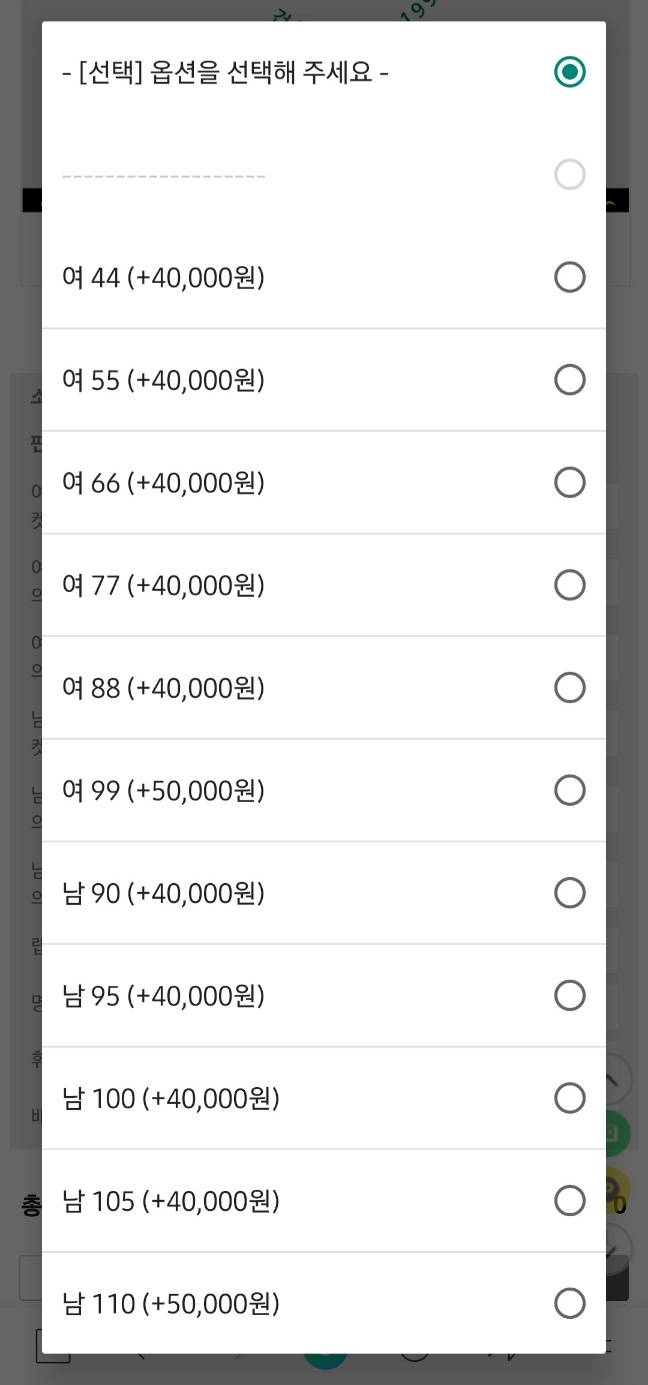Pick the '남 110 (+50,000원)' option
Viewport: 648px width, 1385px height.
tap(569, 1303)
